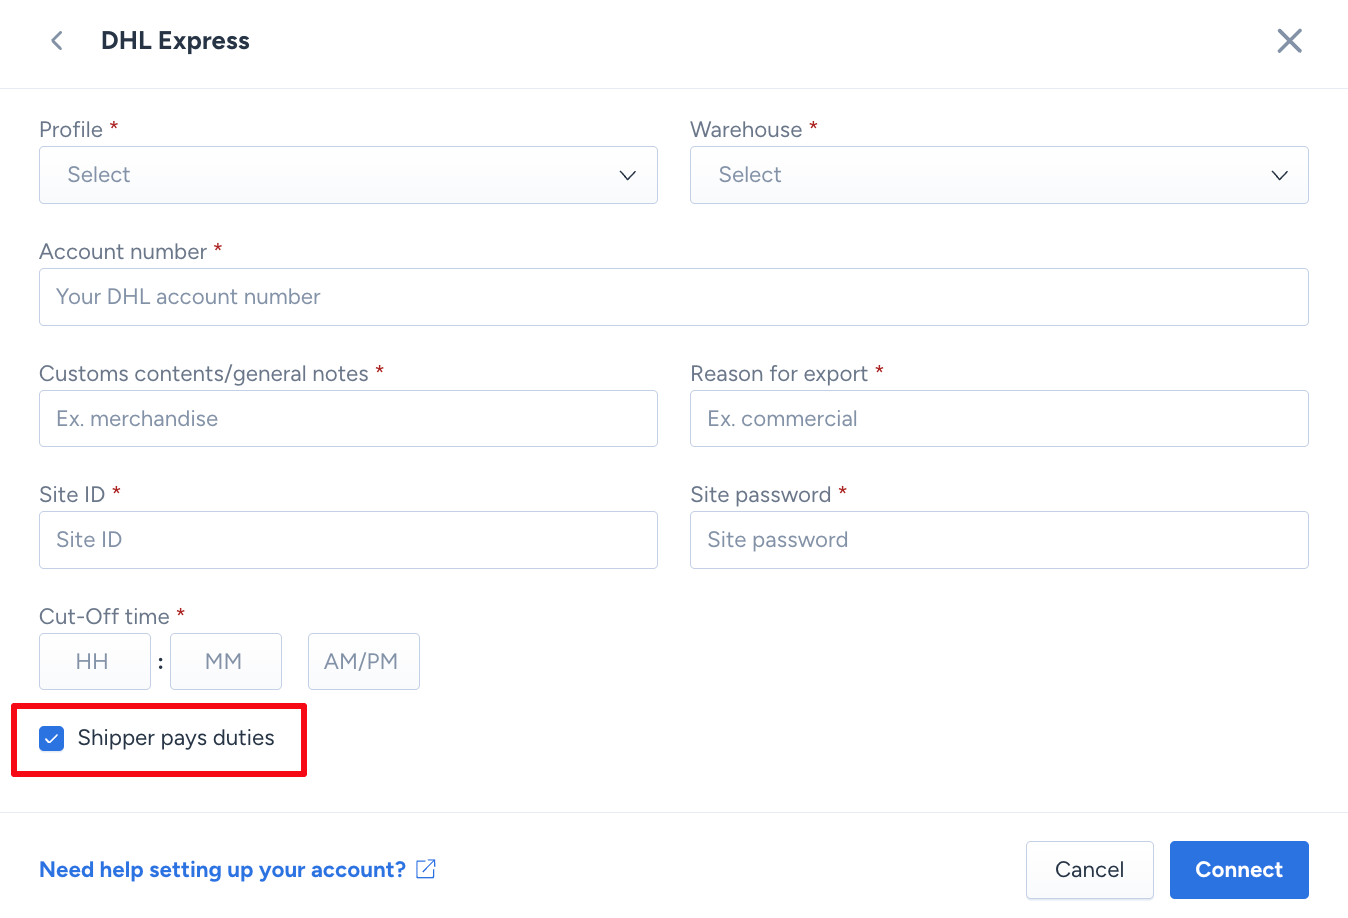Open the AM/PM cut-off selector
This screenshot has height=918, width=1348.
point(363,661)
